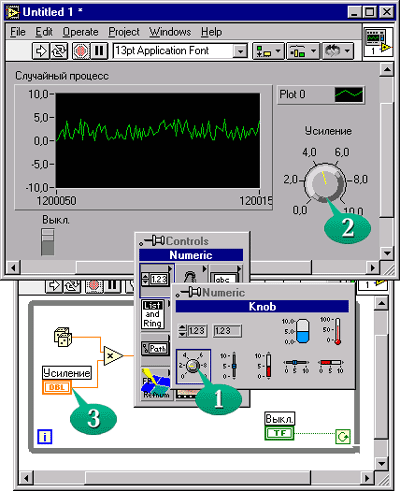Select the Knob control in Numeric palette
The width and height of the screenshot is (400, 491).
pyautogui.click(x=193, y=366)
